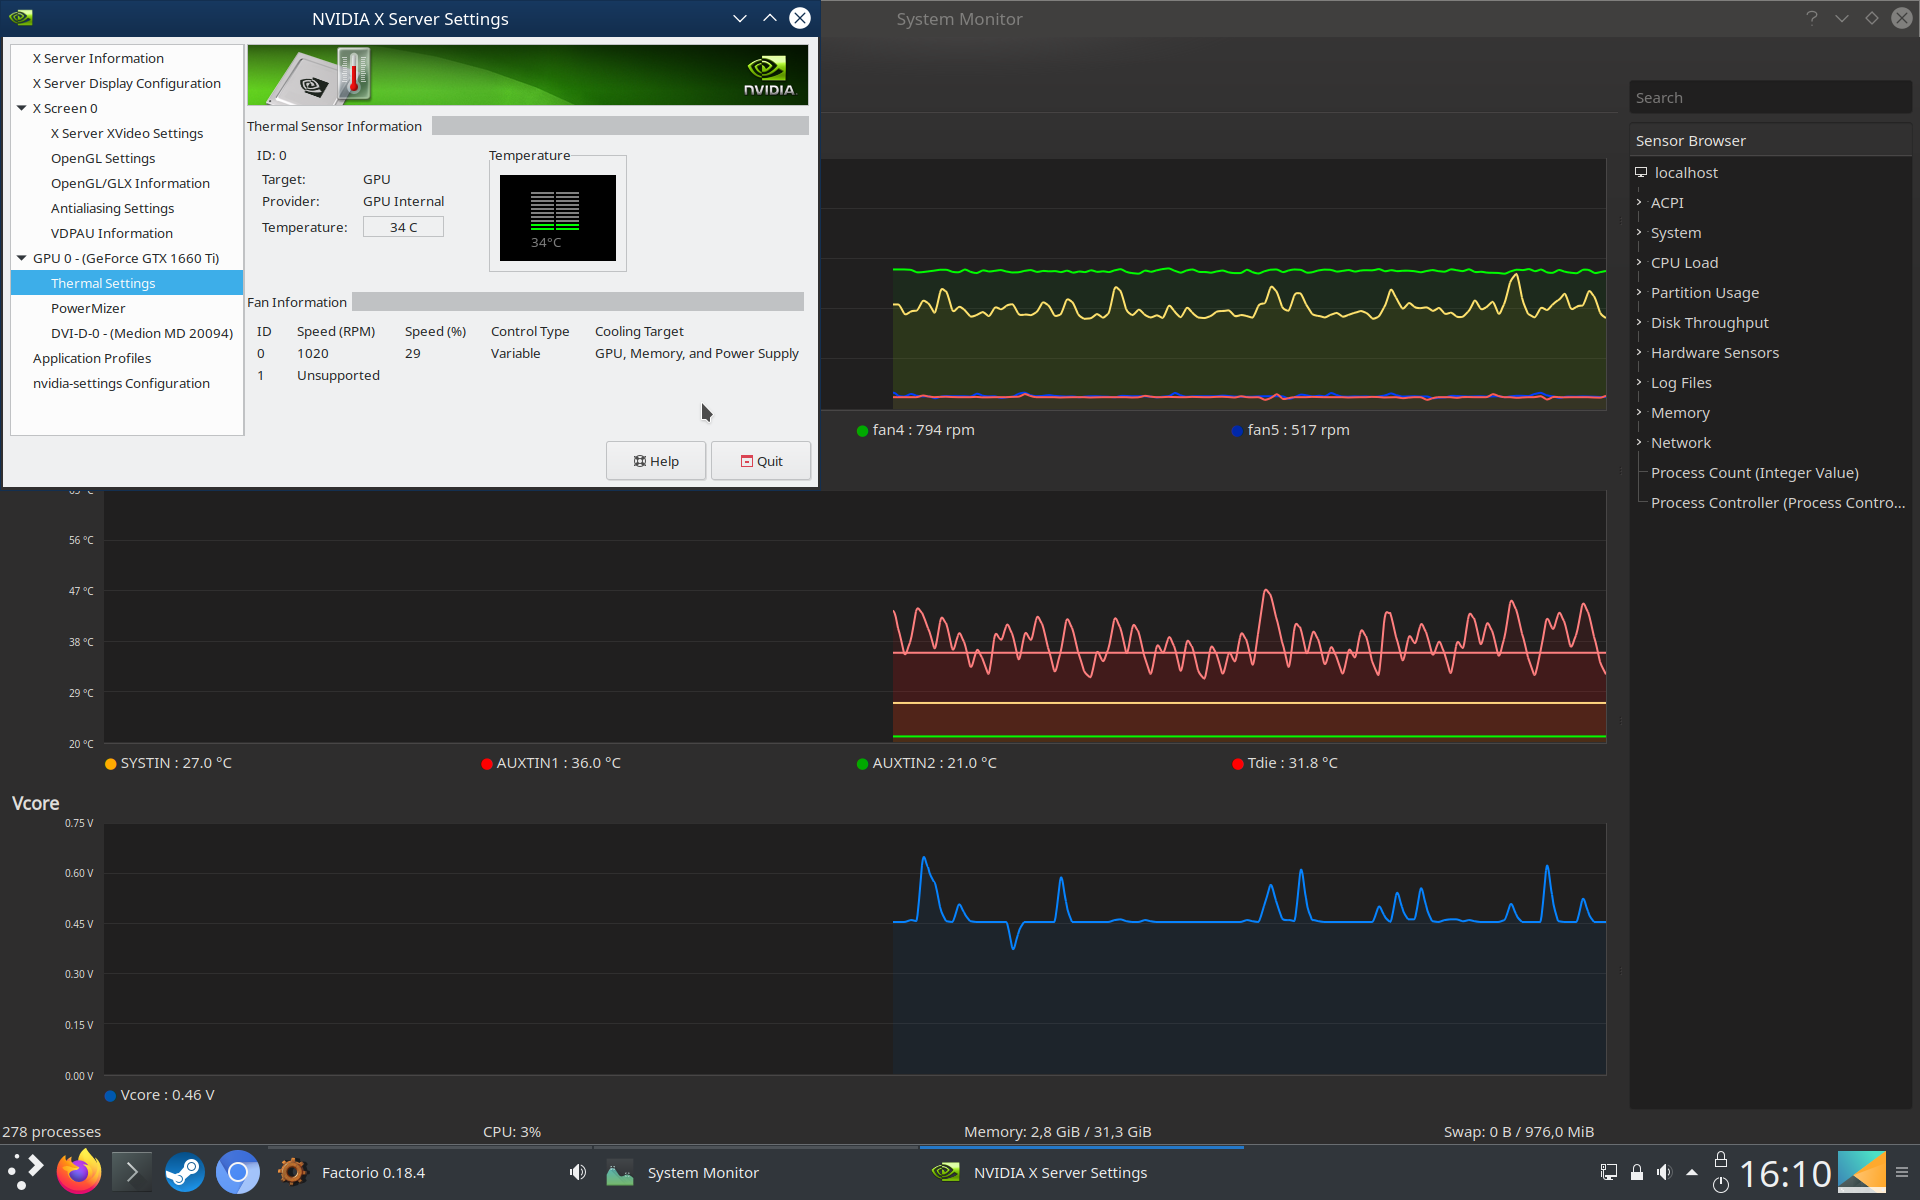This screenshot has height=1200, width=1920.
Task: Click the Sensor Browser search field
Action: point(1770,97)
